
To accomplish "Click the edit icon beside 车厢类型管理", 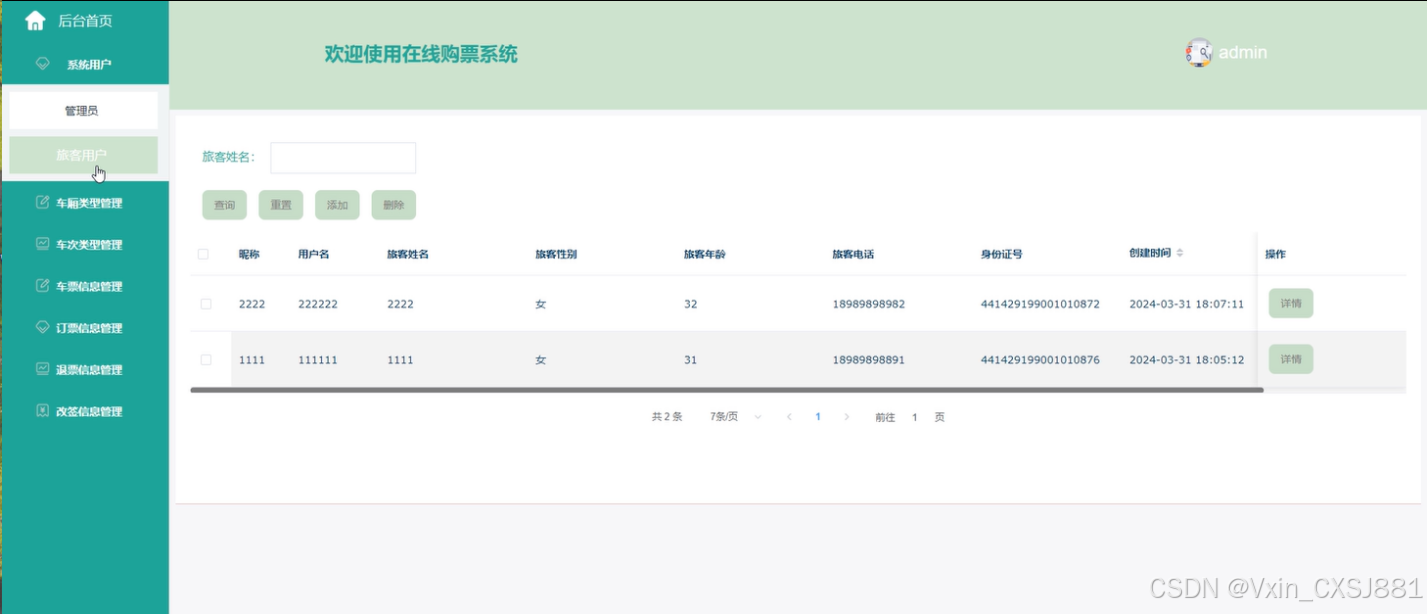I will [x=42, y=203].
